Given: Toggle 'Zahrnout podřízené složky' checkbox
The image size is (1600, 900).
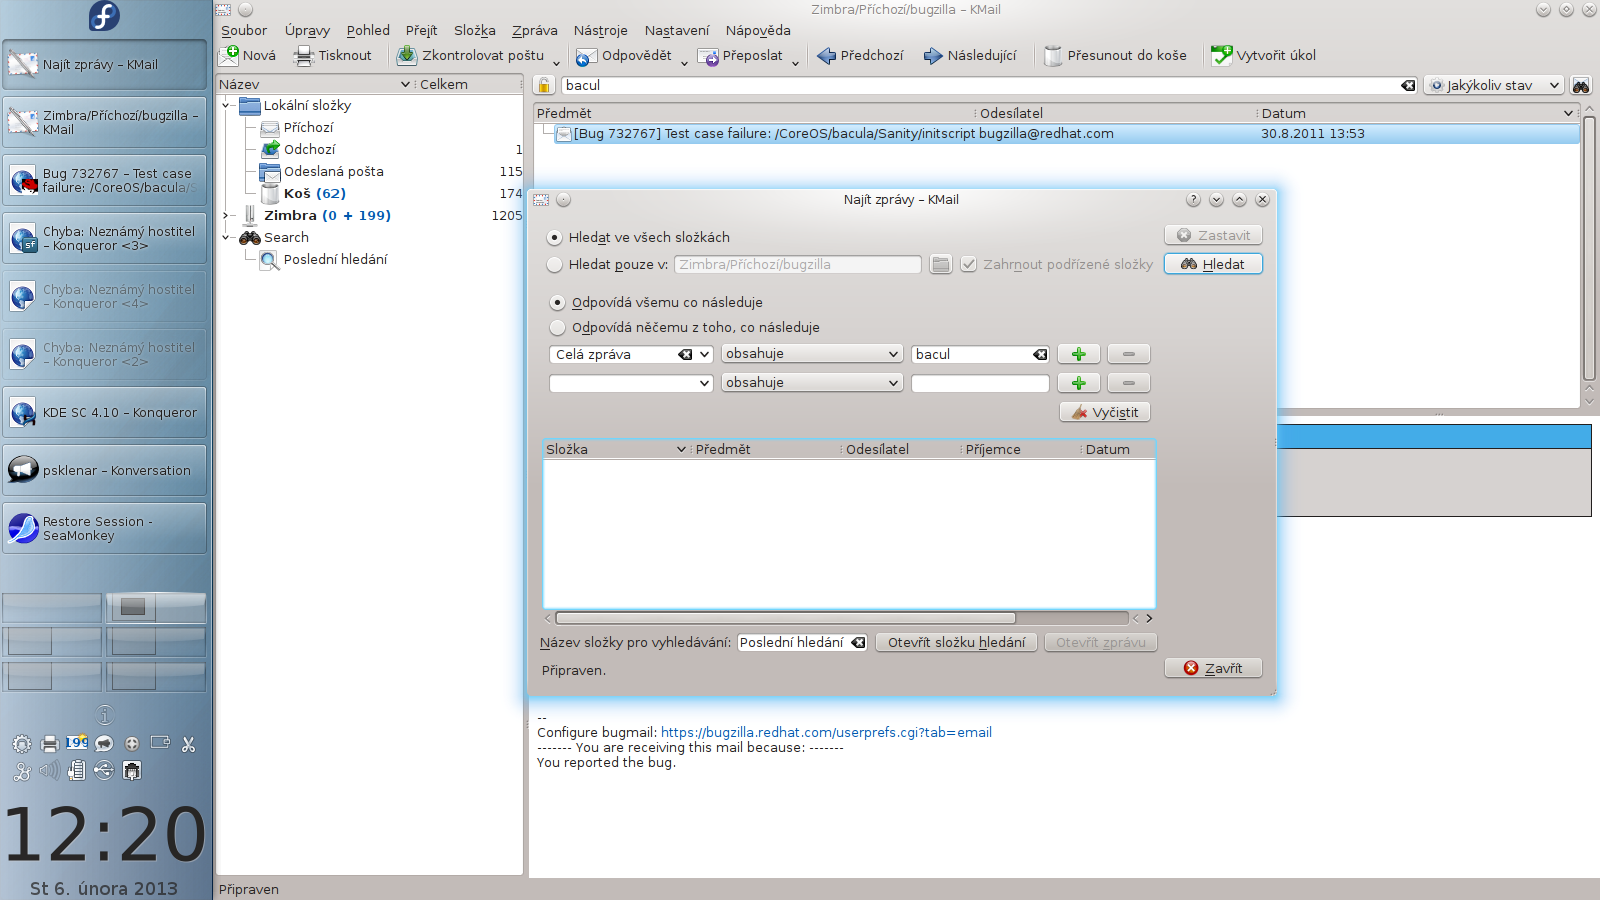Looking at the screenshot, I should pyautogui.click(x=968, y=265).
